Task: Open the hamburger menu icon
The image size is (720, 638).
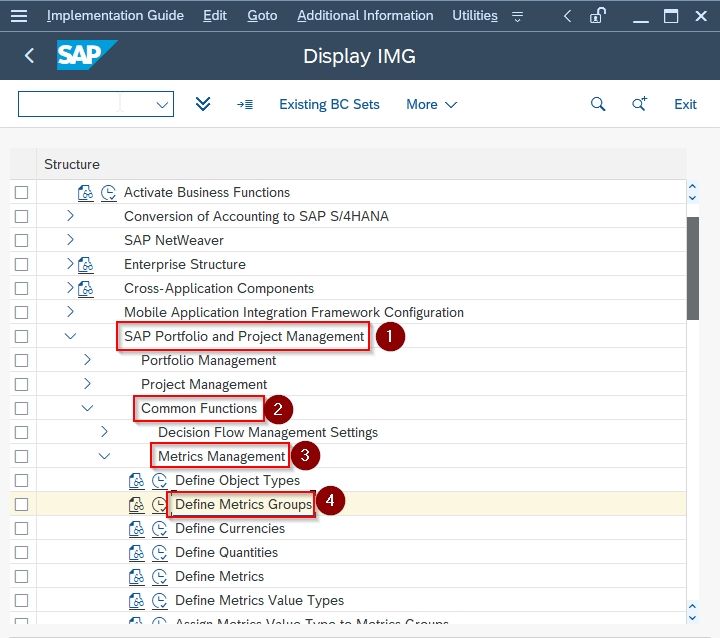Action: click(x=19, y=16)
